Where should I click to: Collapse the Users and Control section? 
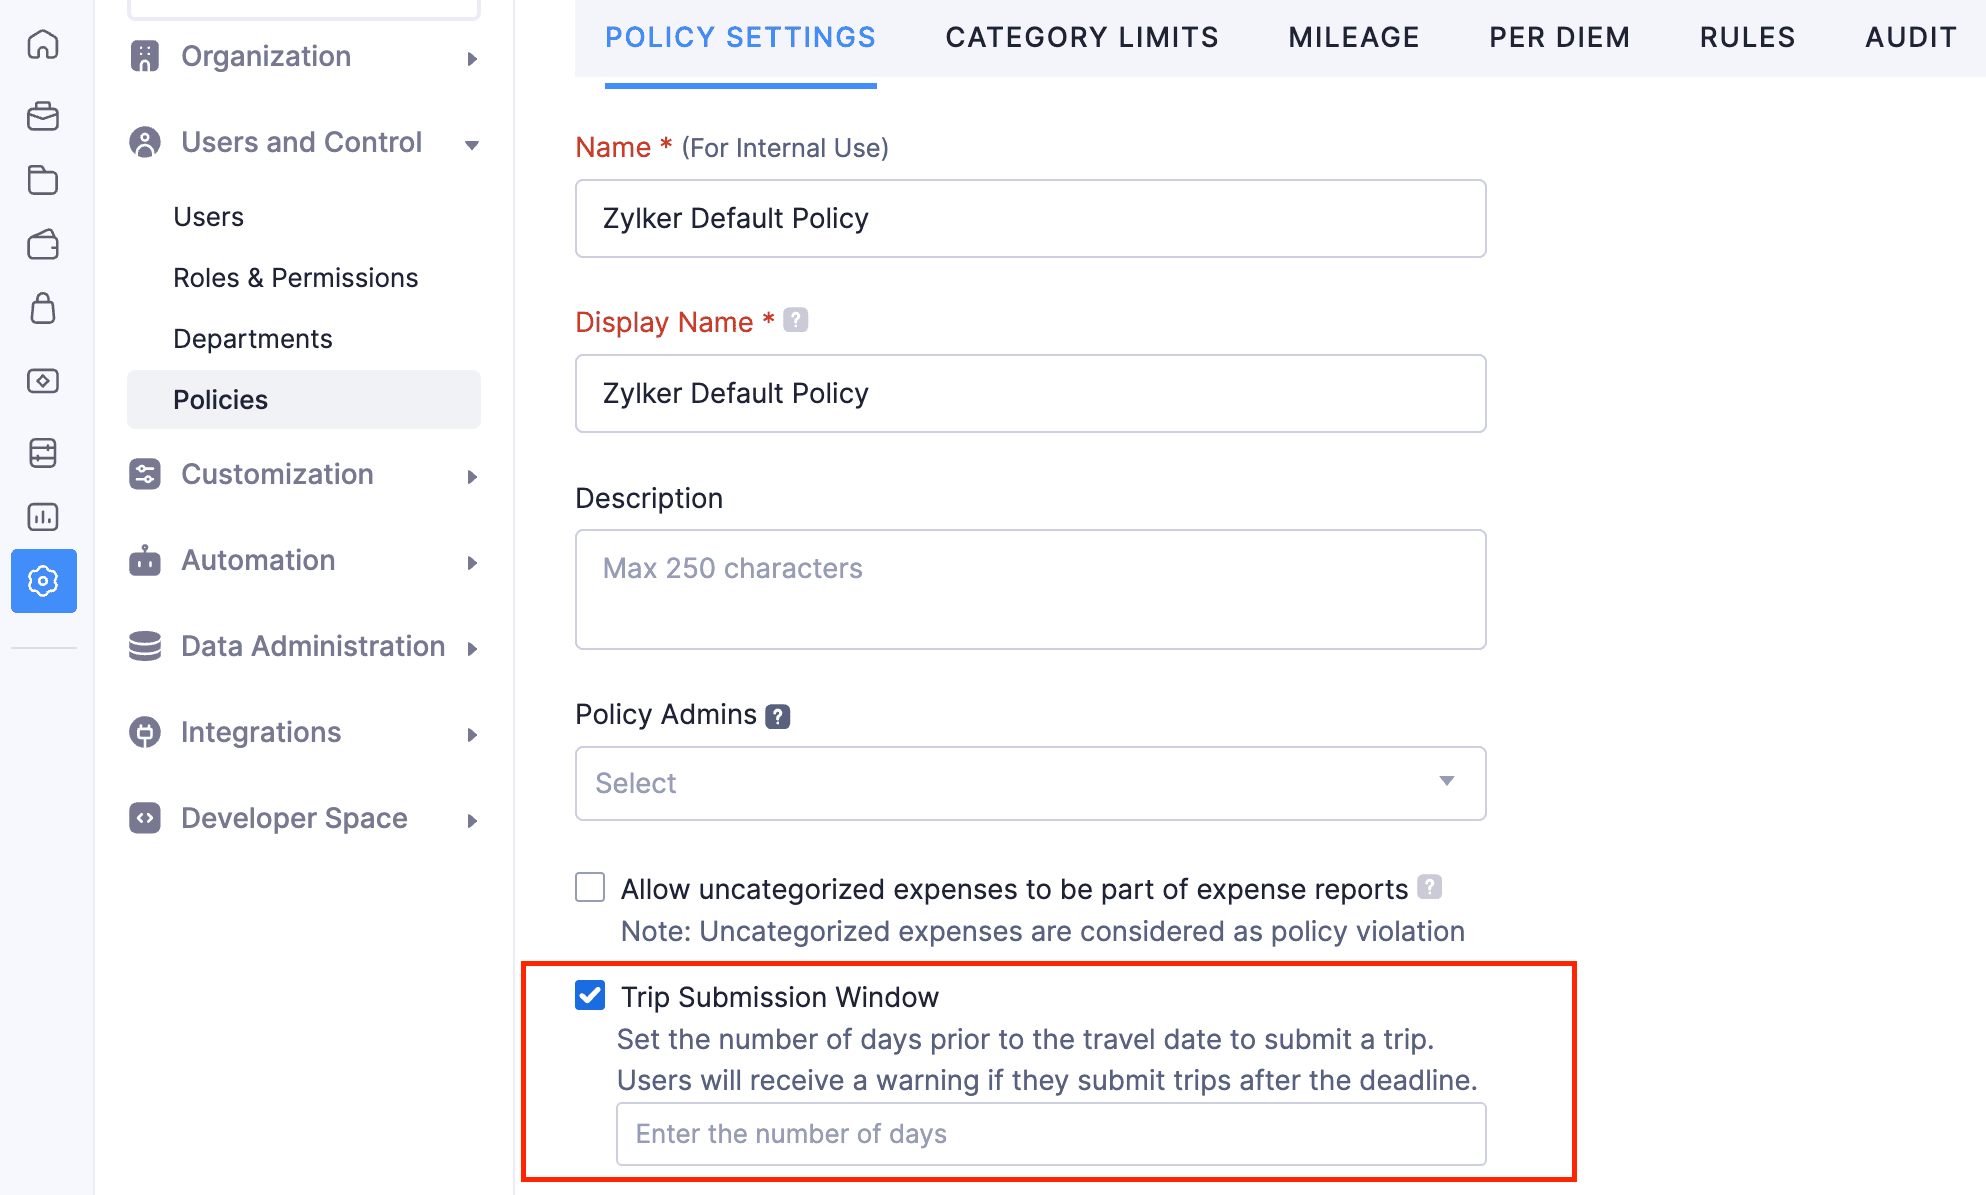click(x=303, y=143)
